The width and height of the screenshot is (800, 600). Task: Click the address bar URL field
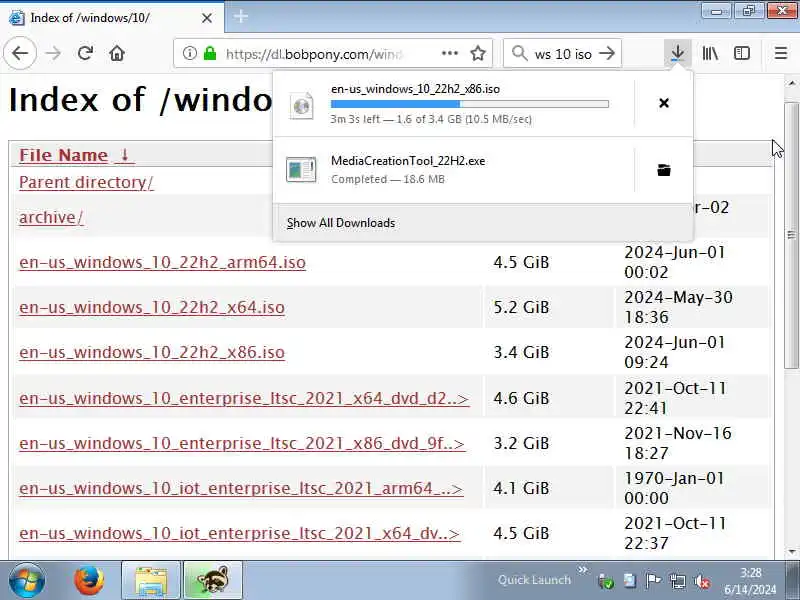coord(333,53)
